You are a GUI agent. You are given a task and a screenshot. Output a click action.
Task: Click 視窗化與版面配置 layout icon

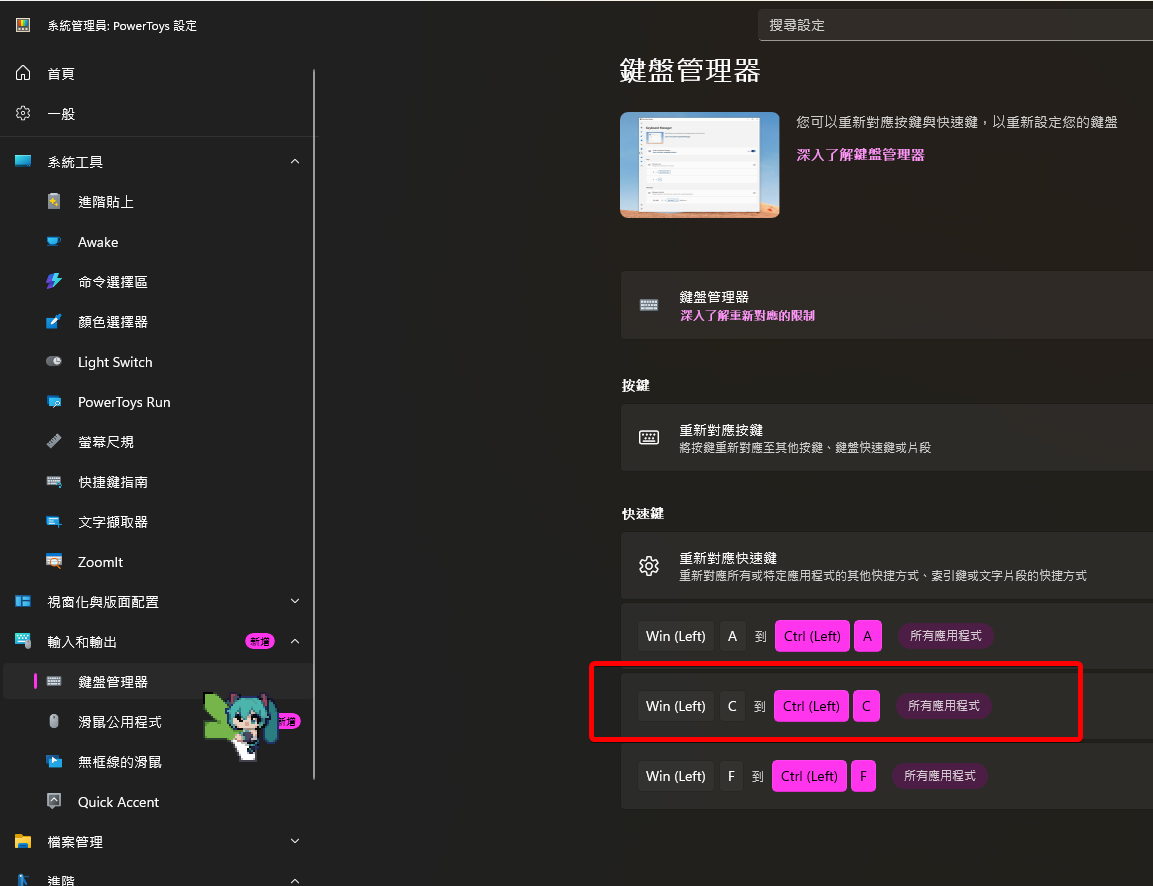pos(23,601)
